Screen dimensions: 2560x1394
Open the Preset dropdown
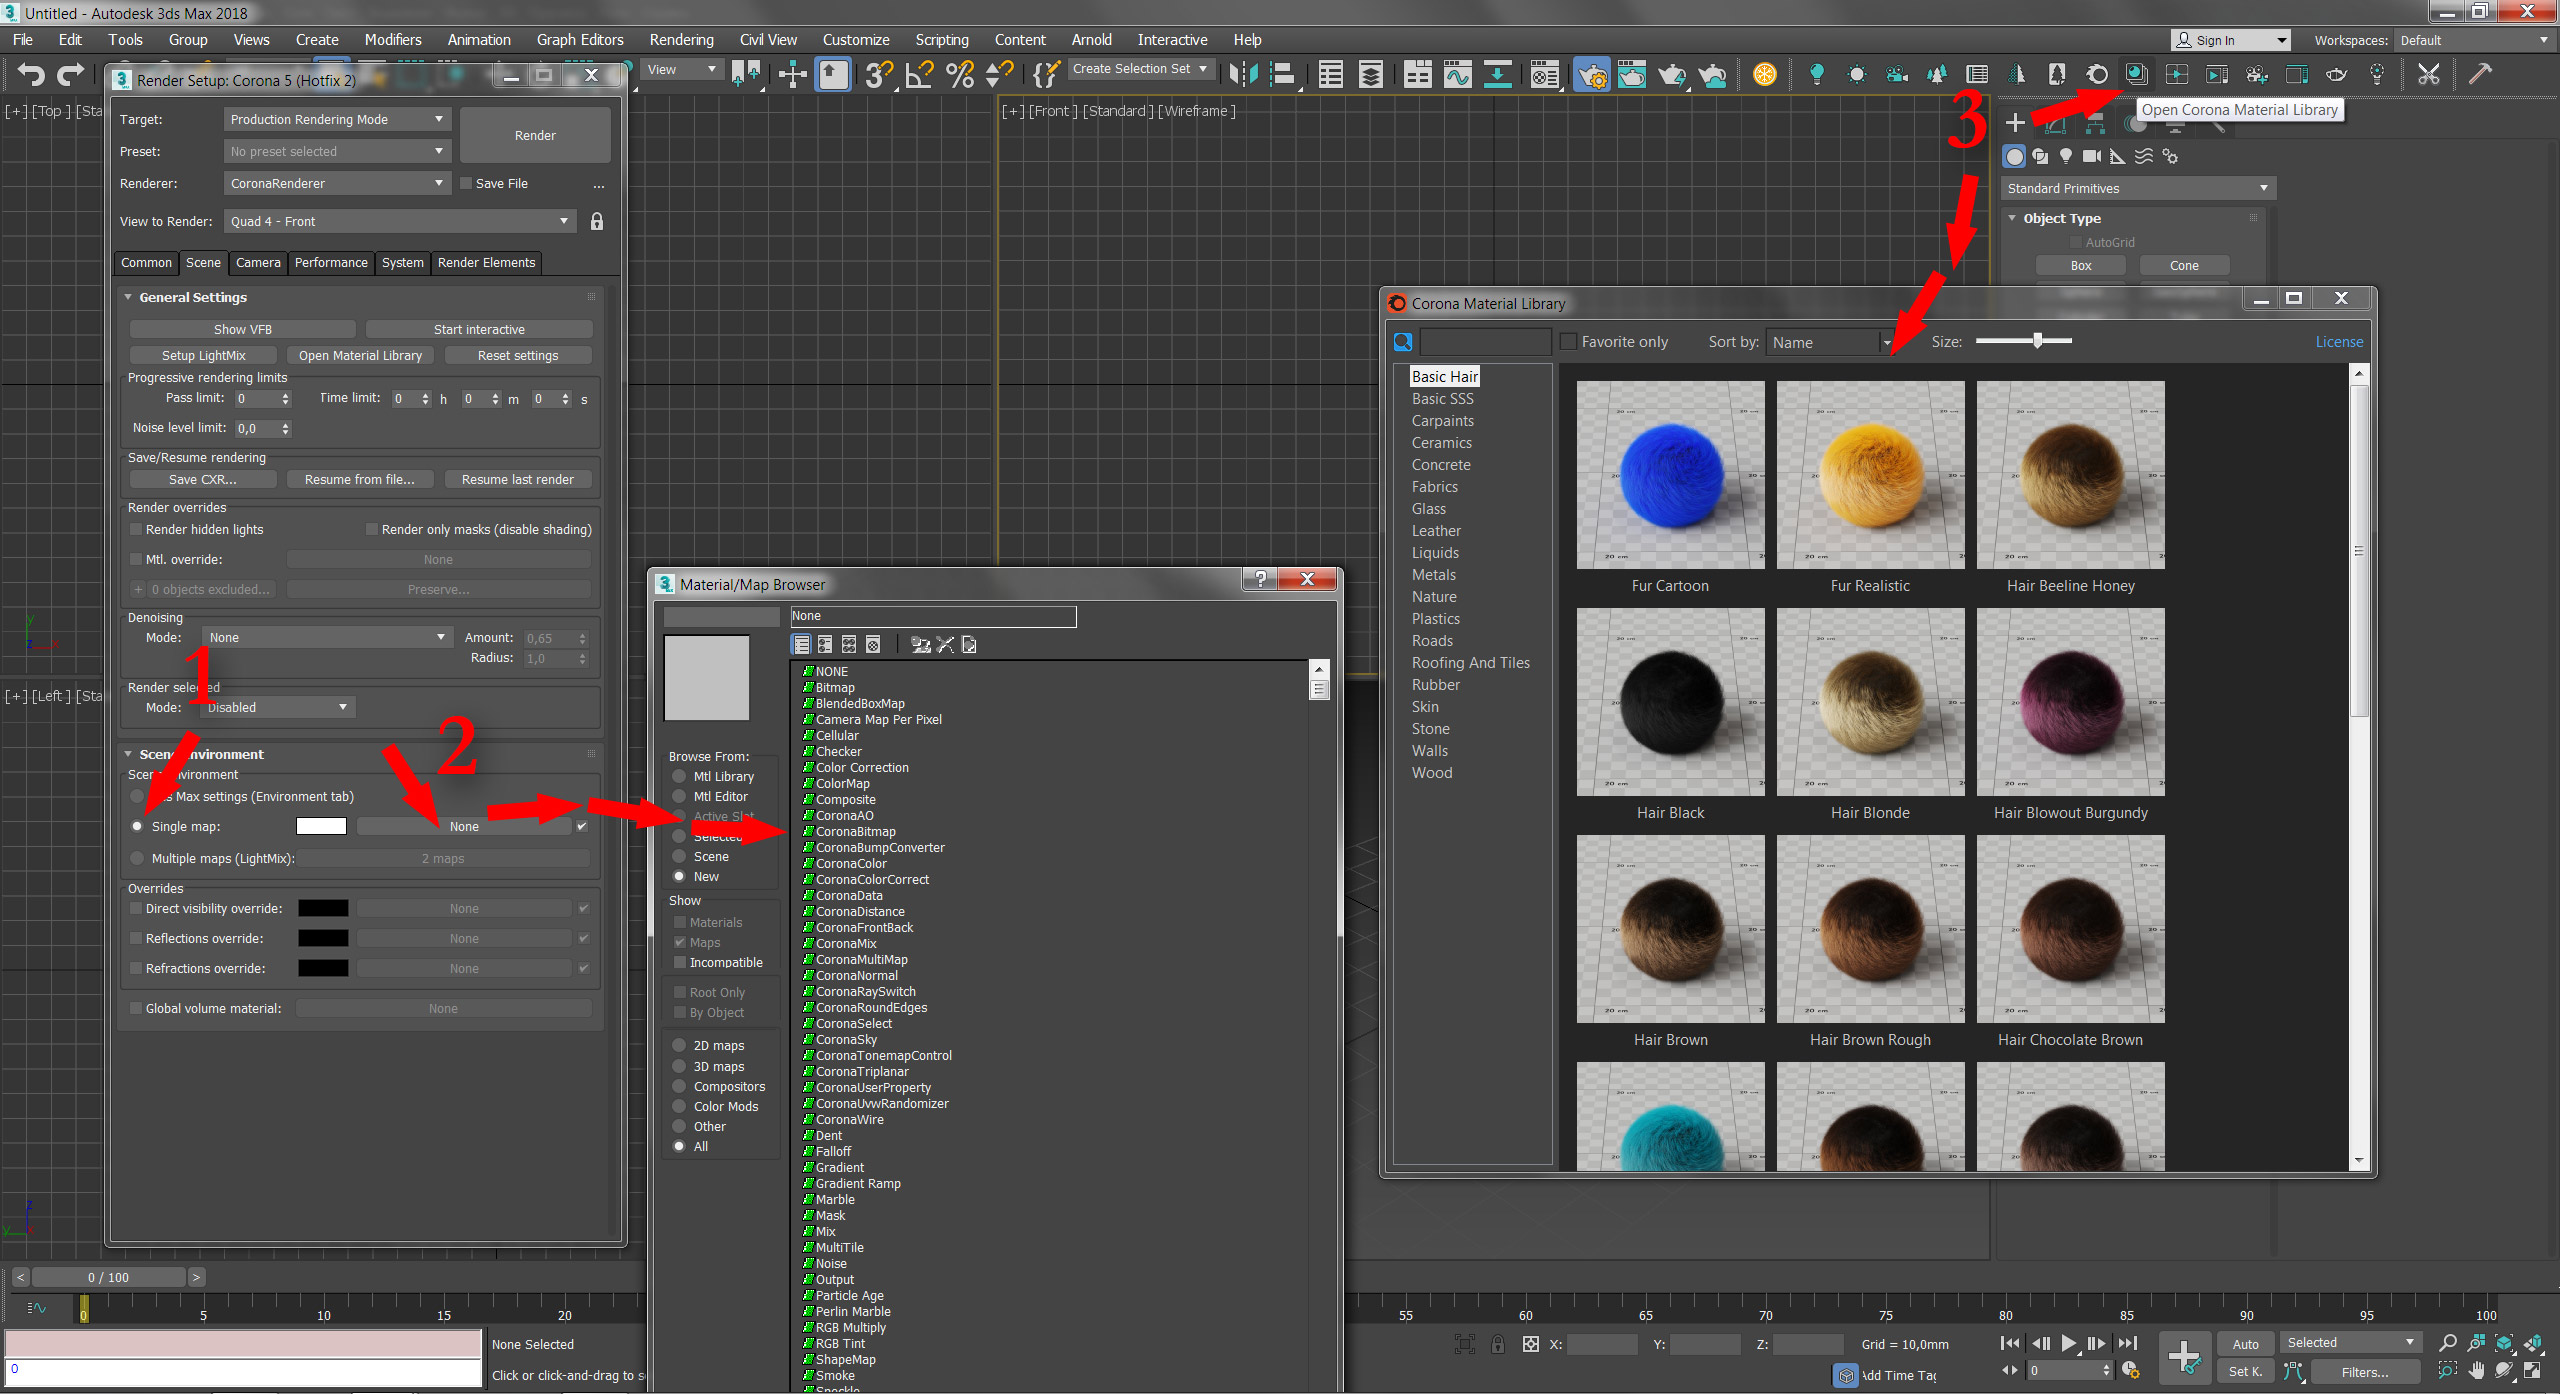tap(337, 151)
